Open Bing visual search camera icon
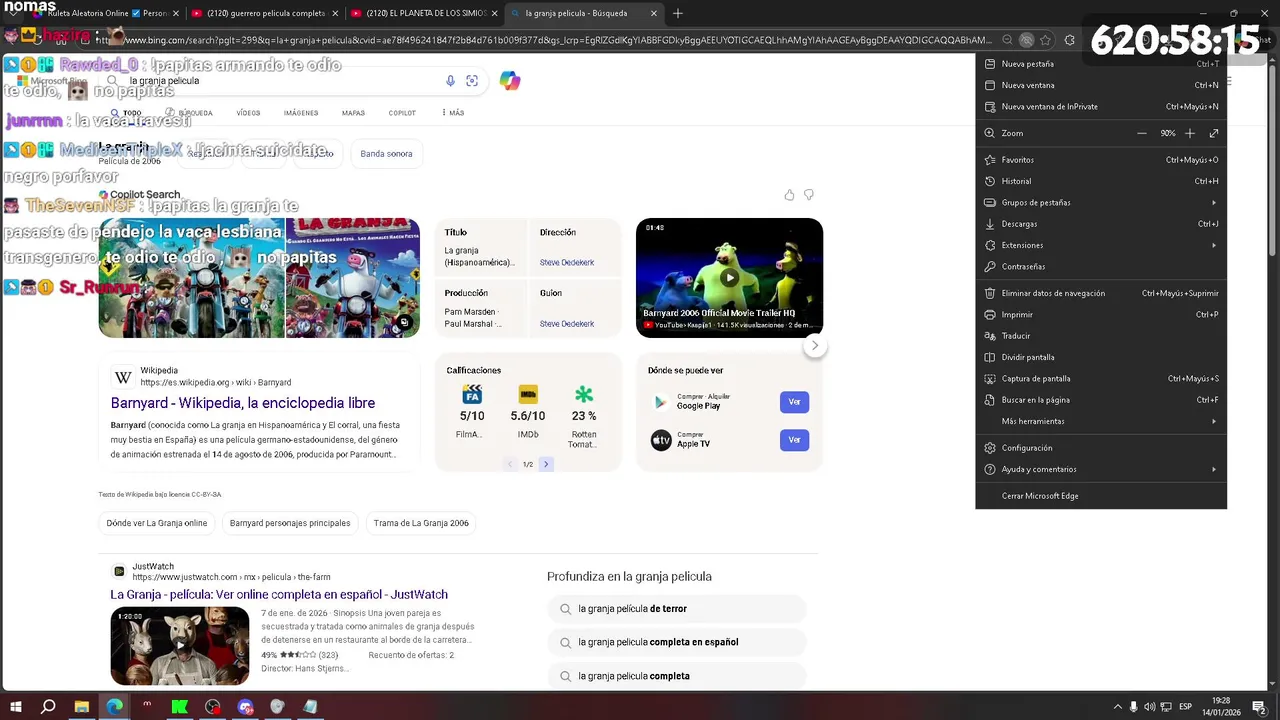The height and width of the screenshot is (720, 1280). pyautogui.click(x=472, y=81)
